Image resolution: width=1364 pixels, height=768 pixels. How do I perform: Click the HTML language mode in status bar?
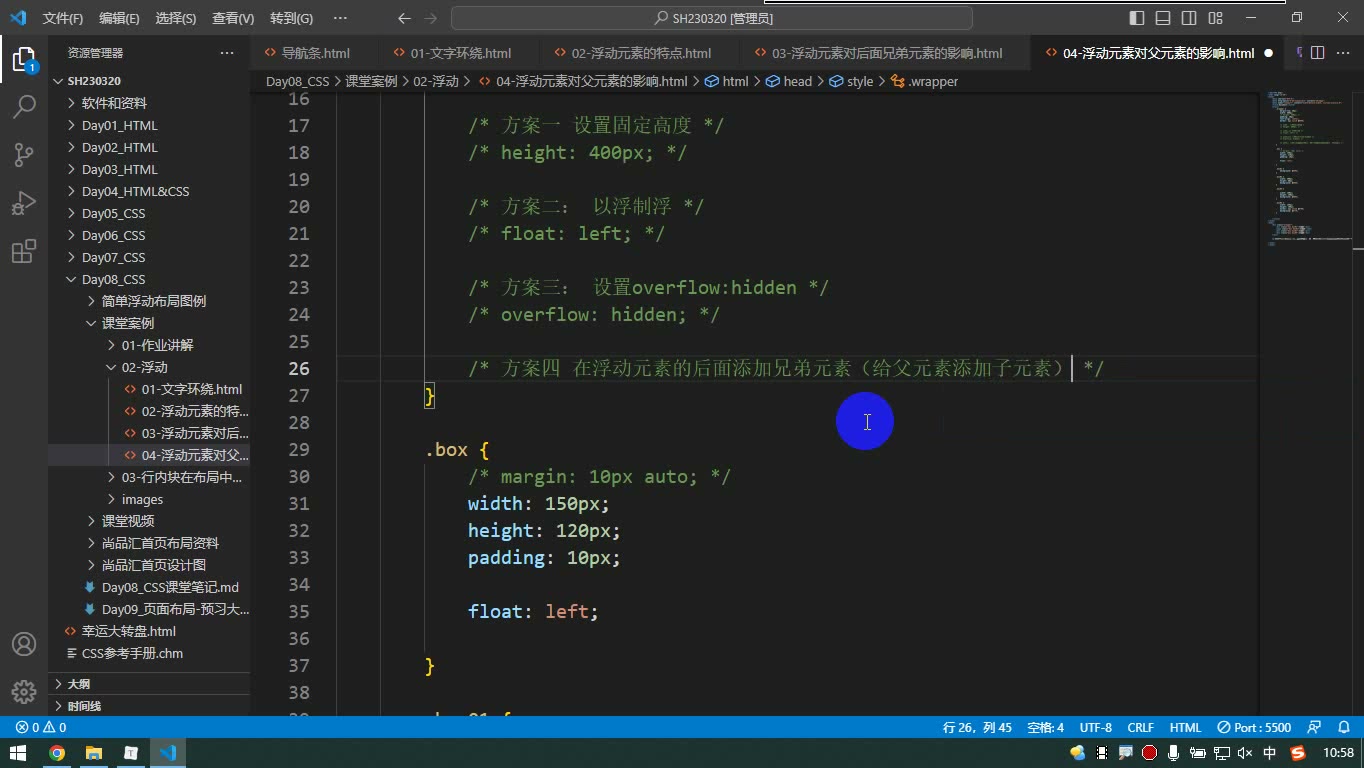1185,728
